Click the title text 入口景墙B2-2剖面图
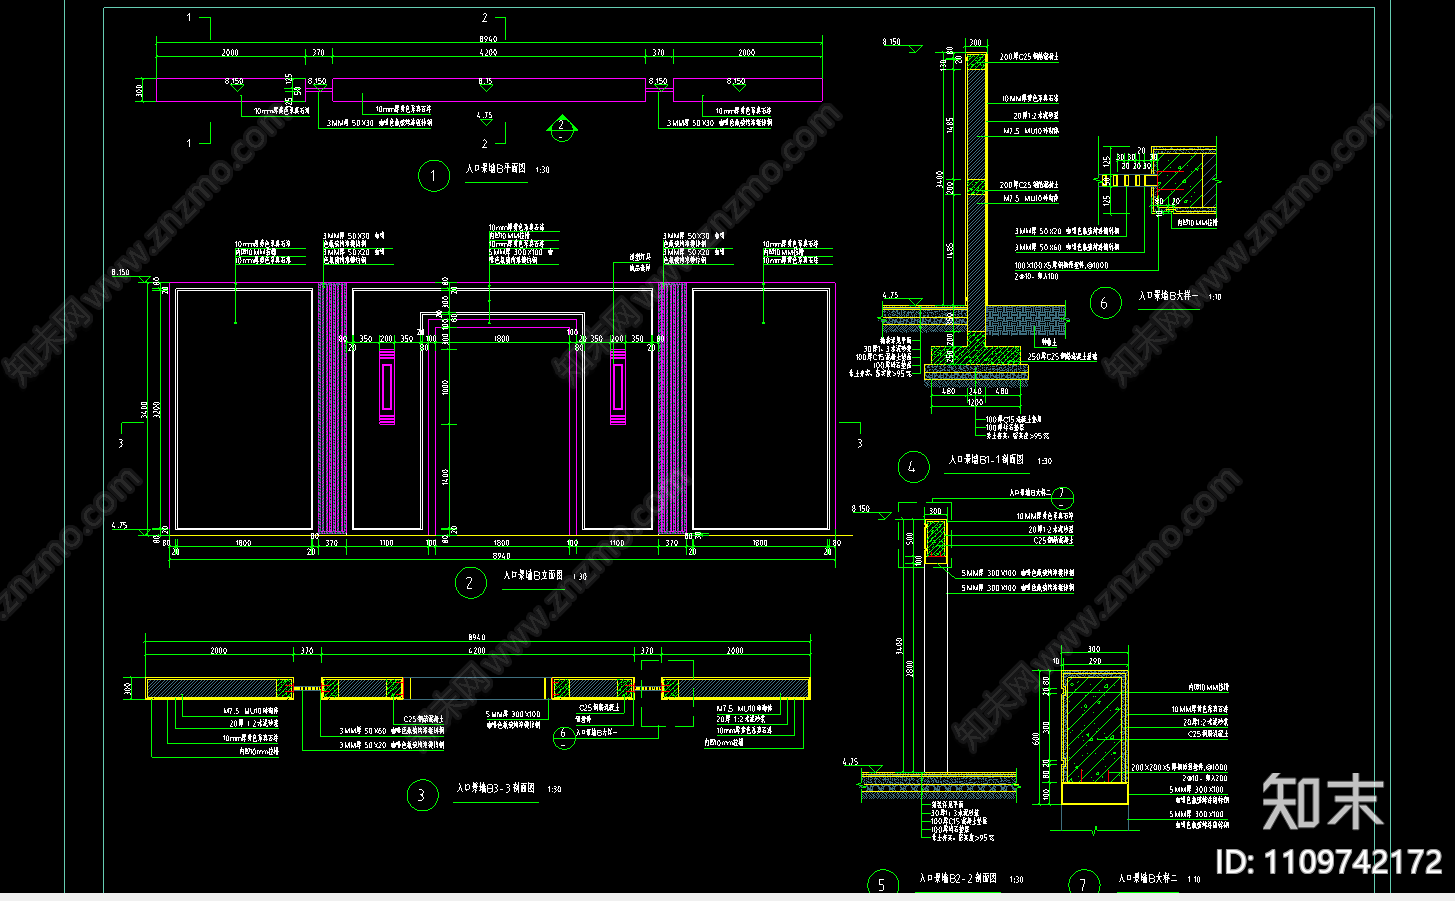The width and height of the screenshot is (1455, 901). tap(958, 878)
